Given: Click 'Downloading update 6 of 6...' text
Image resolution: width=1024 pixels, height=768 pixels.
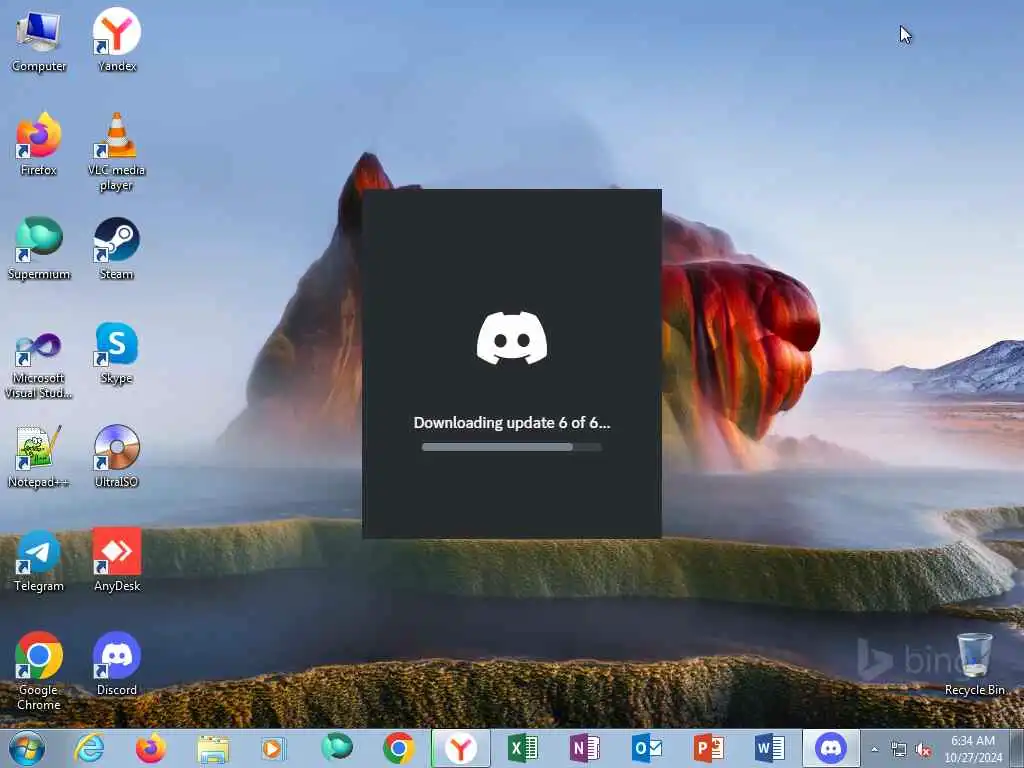Looking at the screenshot, I should (512, 423).
